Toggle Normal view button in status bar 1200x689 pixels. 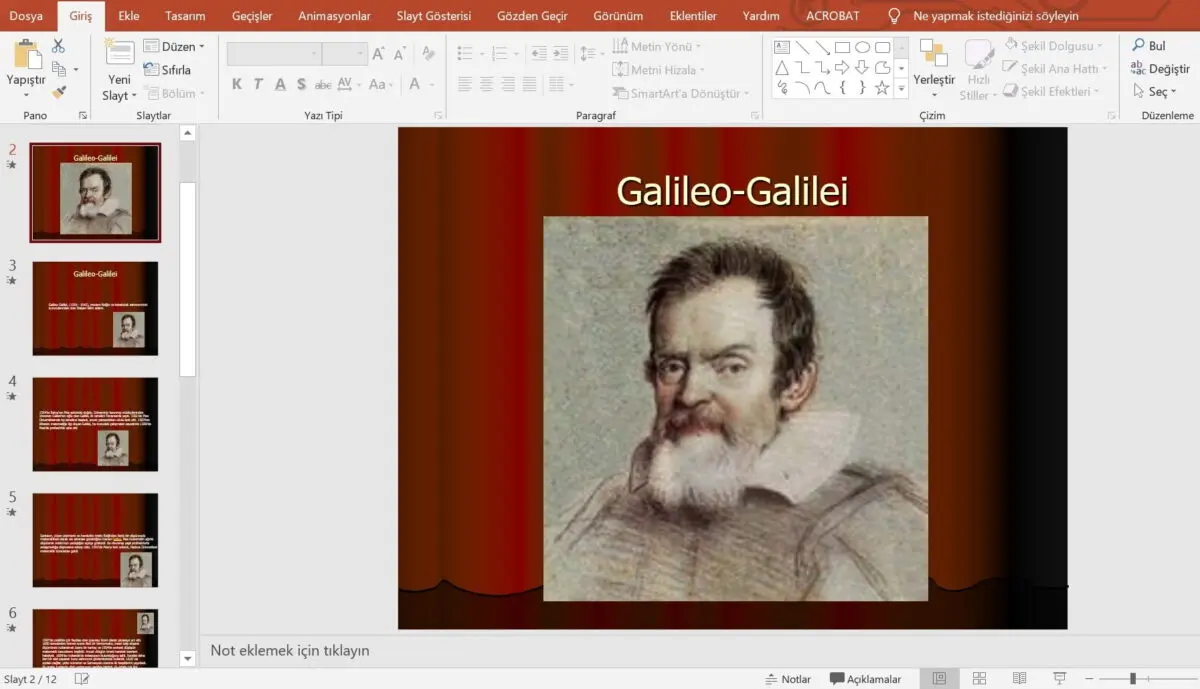939,679
